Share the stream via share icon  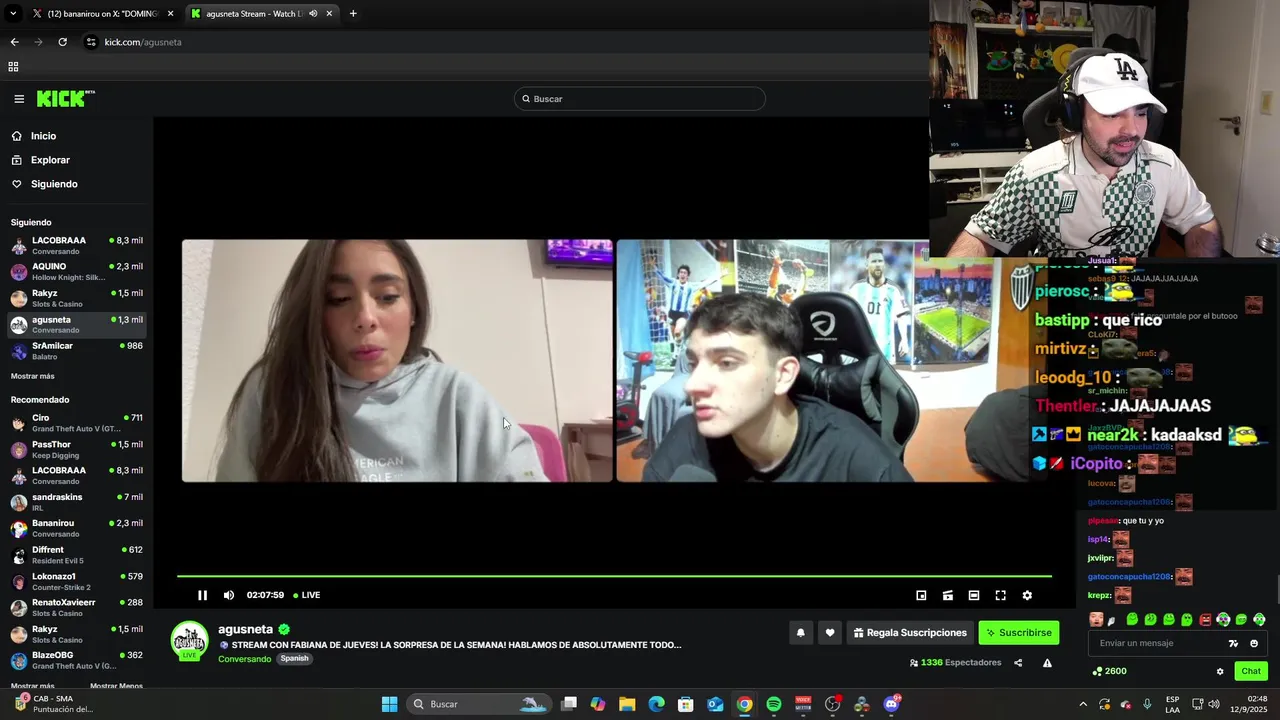tap(1018, 663)
